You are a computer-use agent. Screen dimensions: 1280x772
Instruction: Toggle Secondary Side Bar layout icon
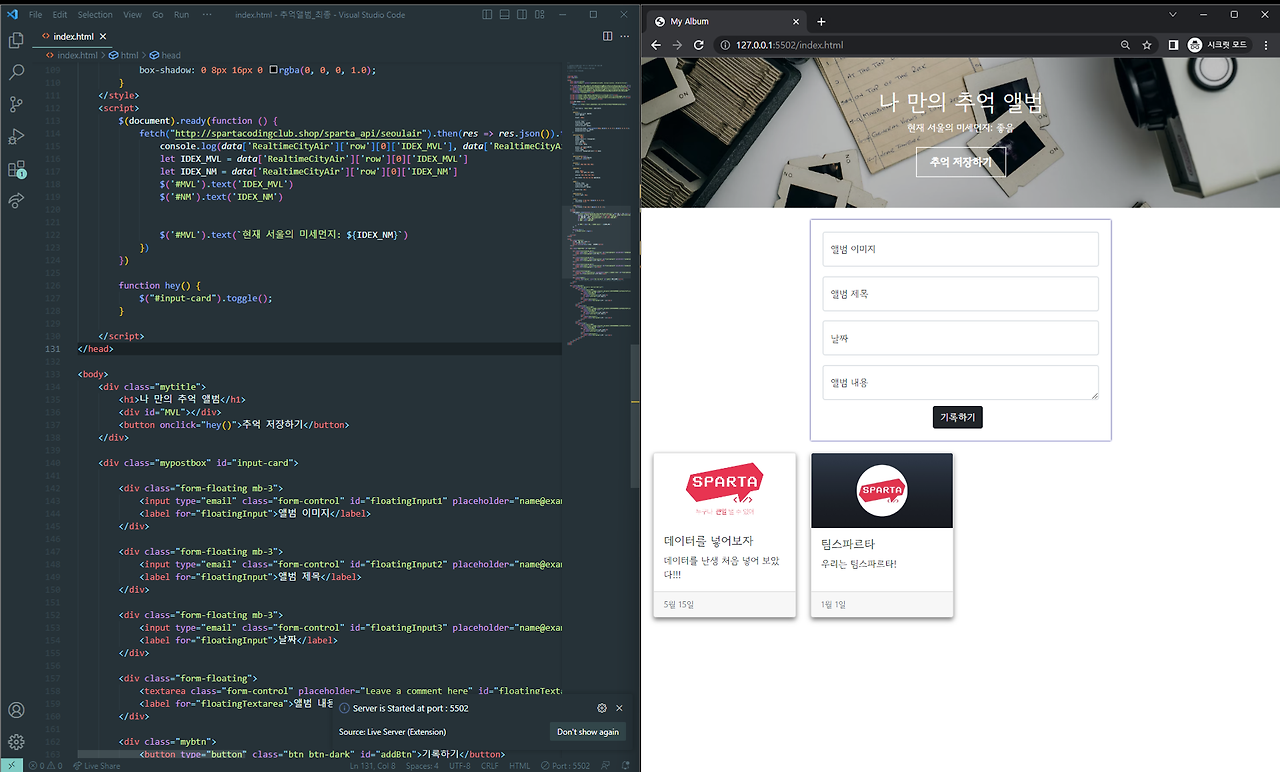[523, 14]
